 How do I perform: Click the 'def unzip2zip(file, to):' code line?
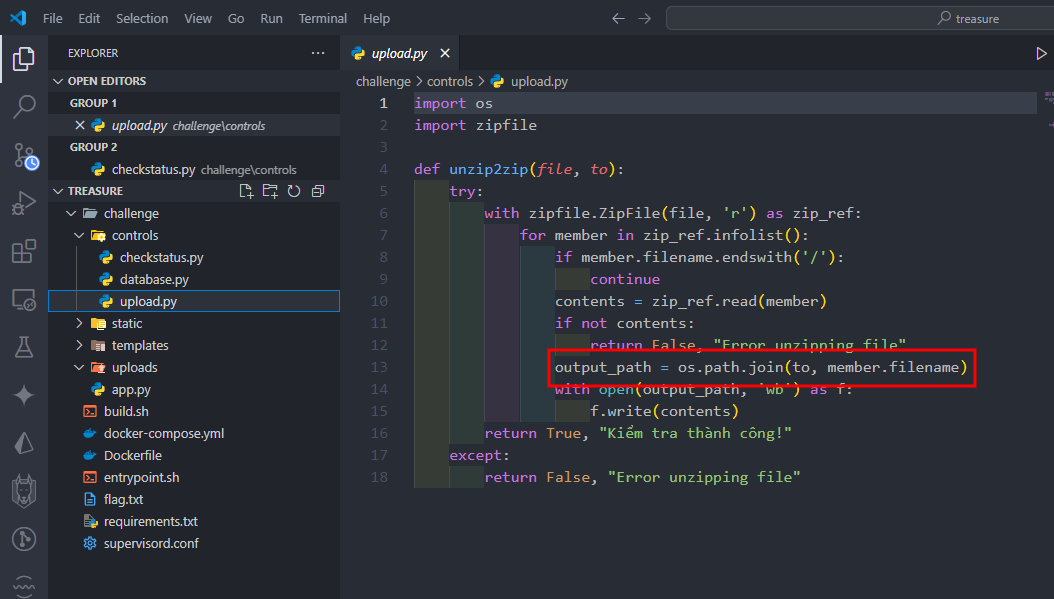[519, 169]
